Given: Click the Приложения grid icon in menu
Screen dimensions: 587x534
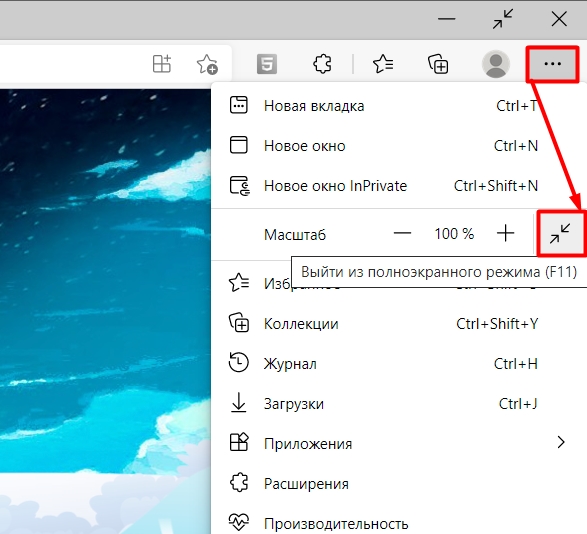Looking at the screenshot, I should 239,442.
